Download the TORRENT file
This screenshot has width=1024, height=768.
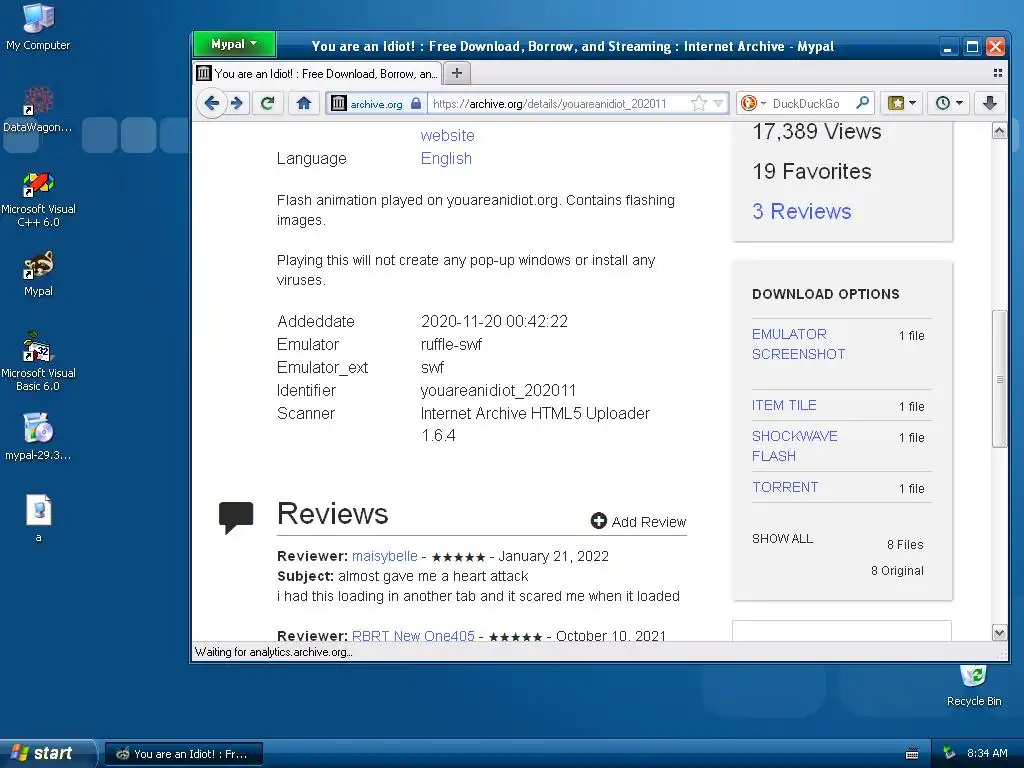coord(784,487)
